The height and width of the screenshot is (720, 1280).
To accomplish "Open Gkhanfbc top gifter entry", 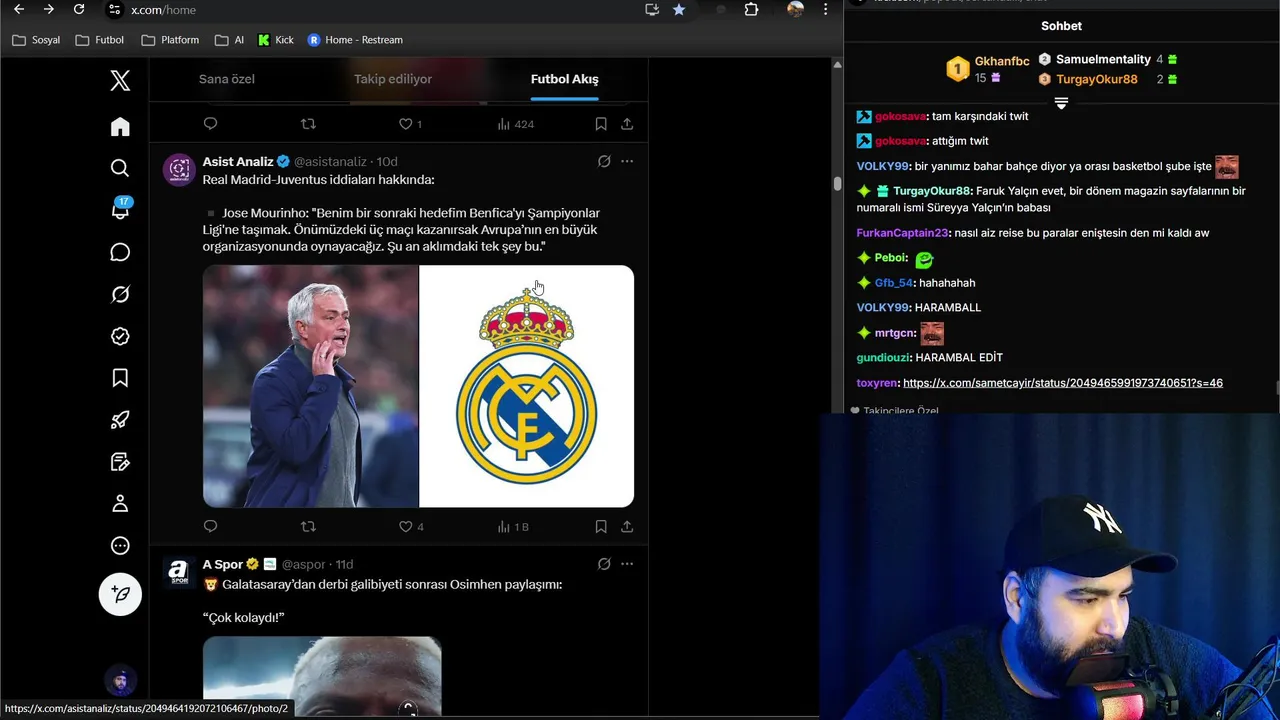I will (989, 69).
